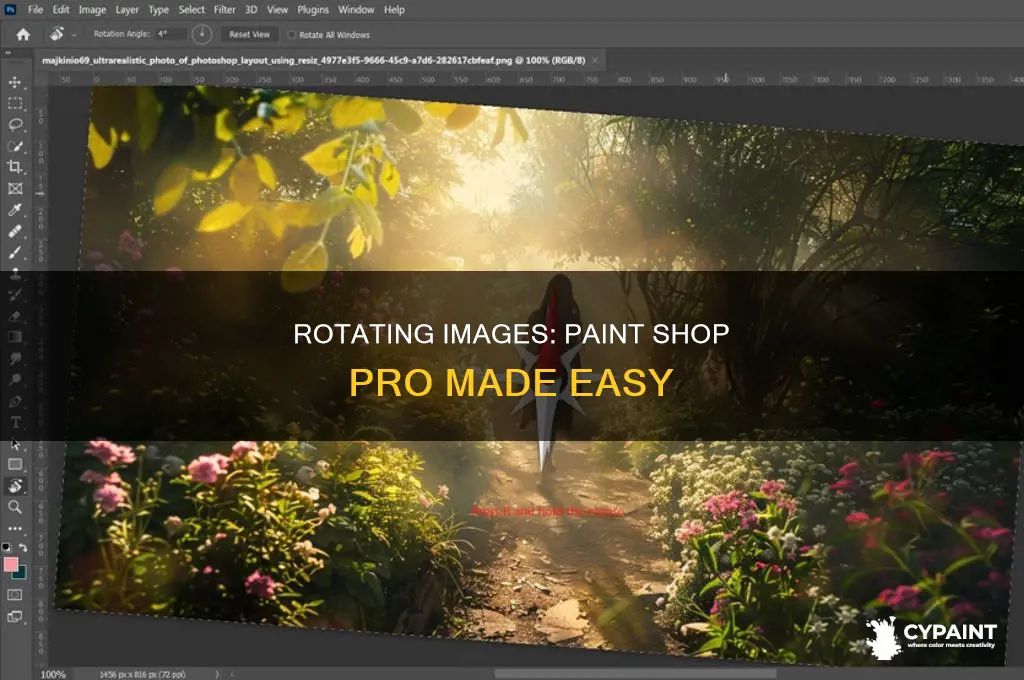Change the screen mode
This screenshot has width=1024, height=680.
(14, 616)
